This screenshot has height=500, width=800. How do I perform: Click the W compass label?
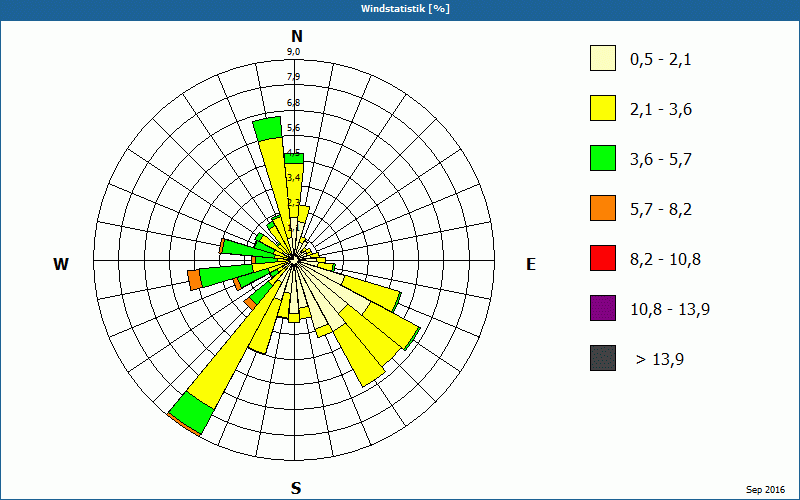(x=61, y=264)
